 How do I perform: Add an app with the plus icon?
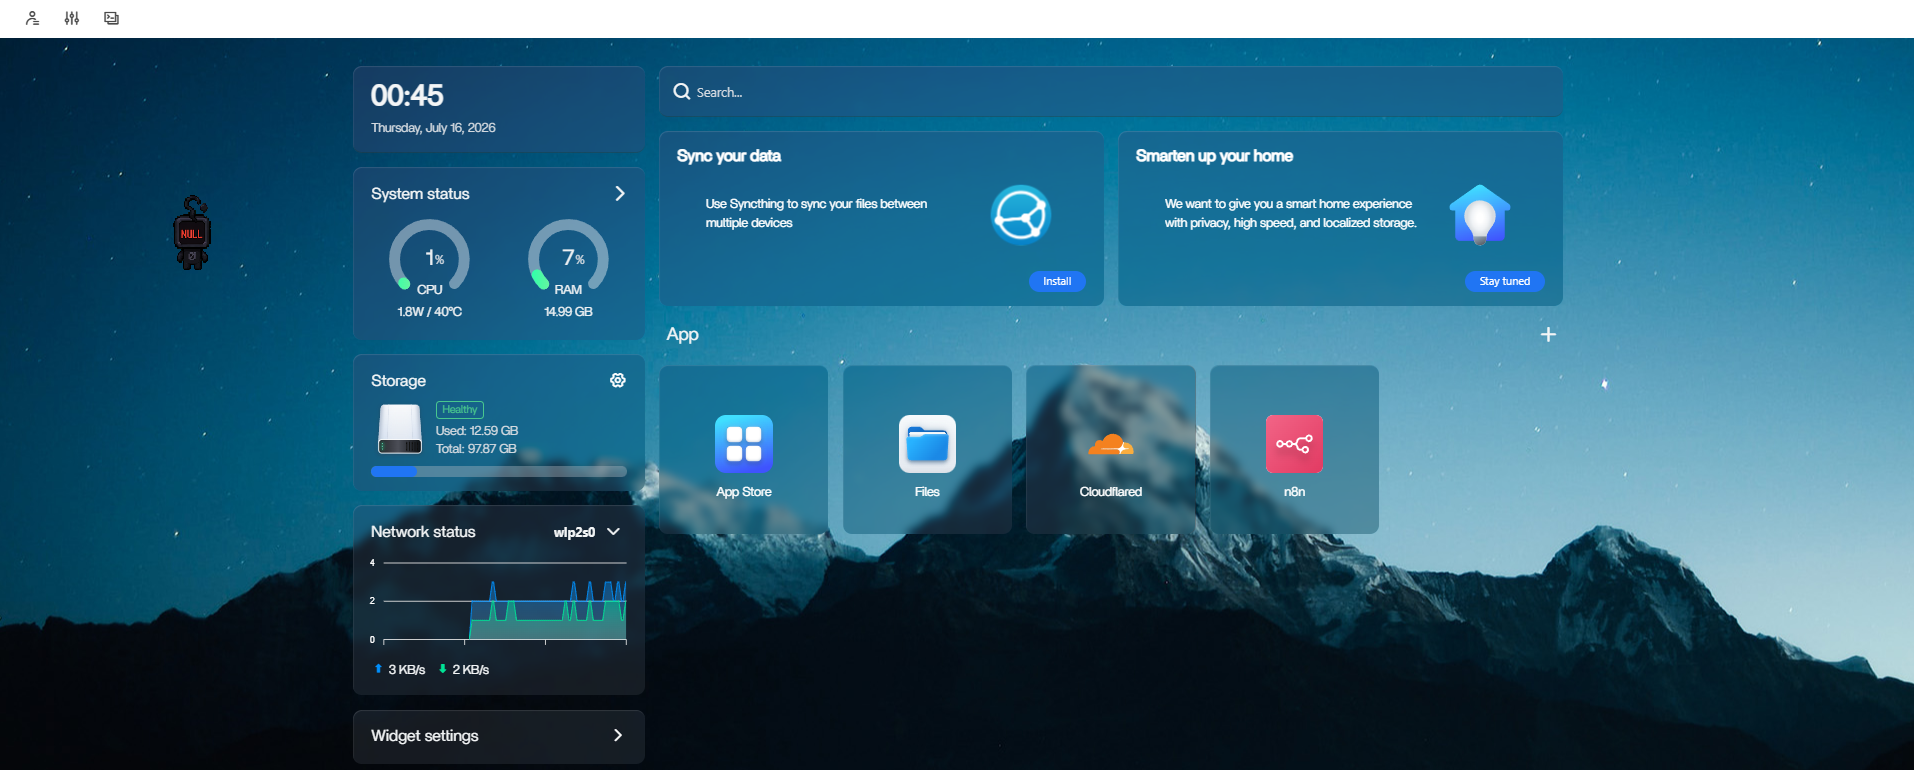1548,334
